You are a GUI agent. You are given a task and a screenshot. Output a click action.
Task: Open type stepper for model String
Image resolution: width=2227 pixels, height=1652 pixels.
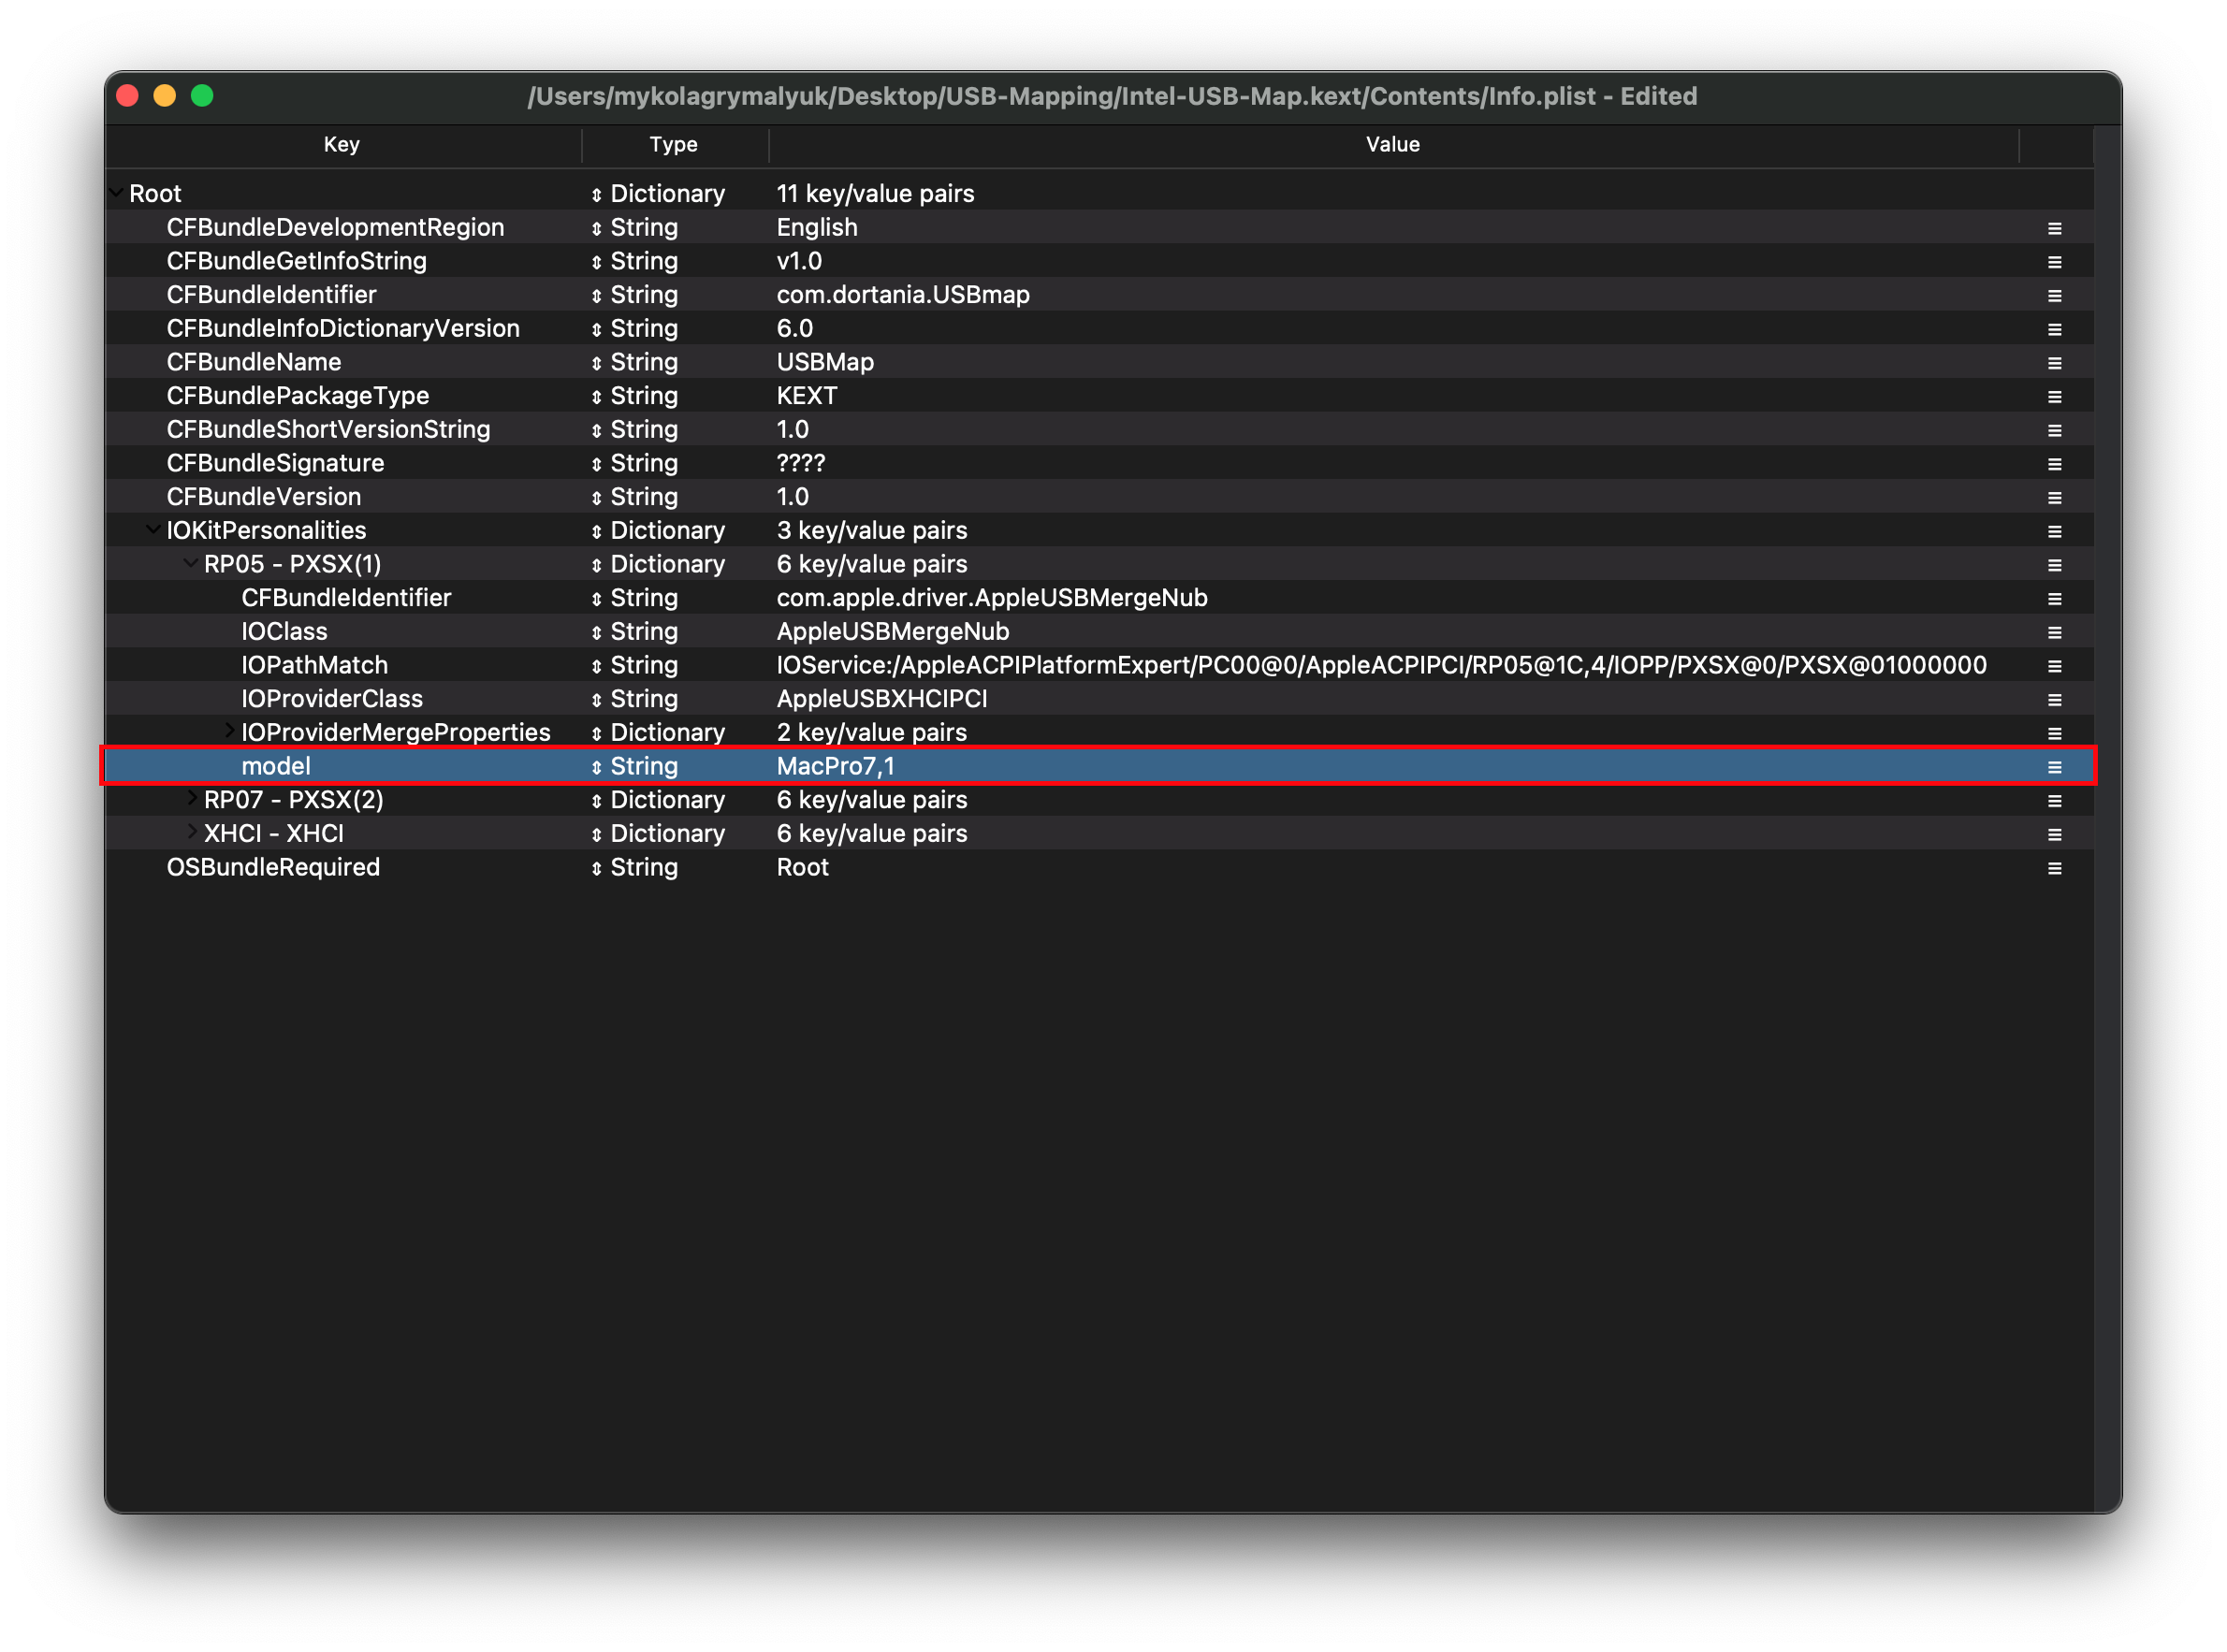(596, 767)
